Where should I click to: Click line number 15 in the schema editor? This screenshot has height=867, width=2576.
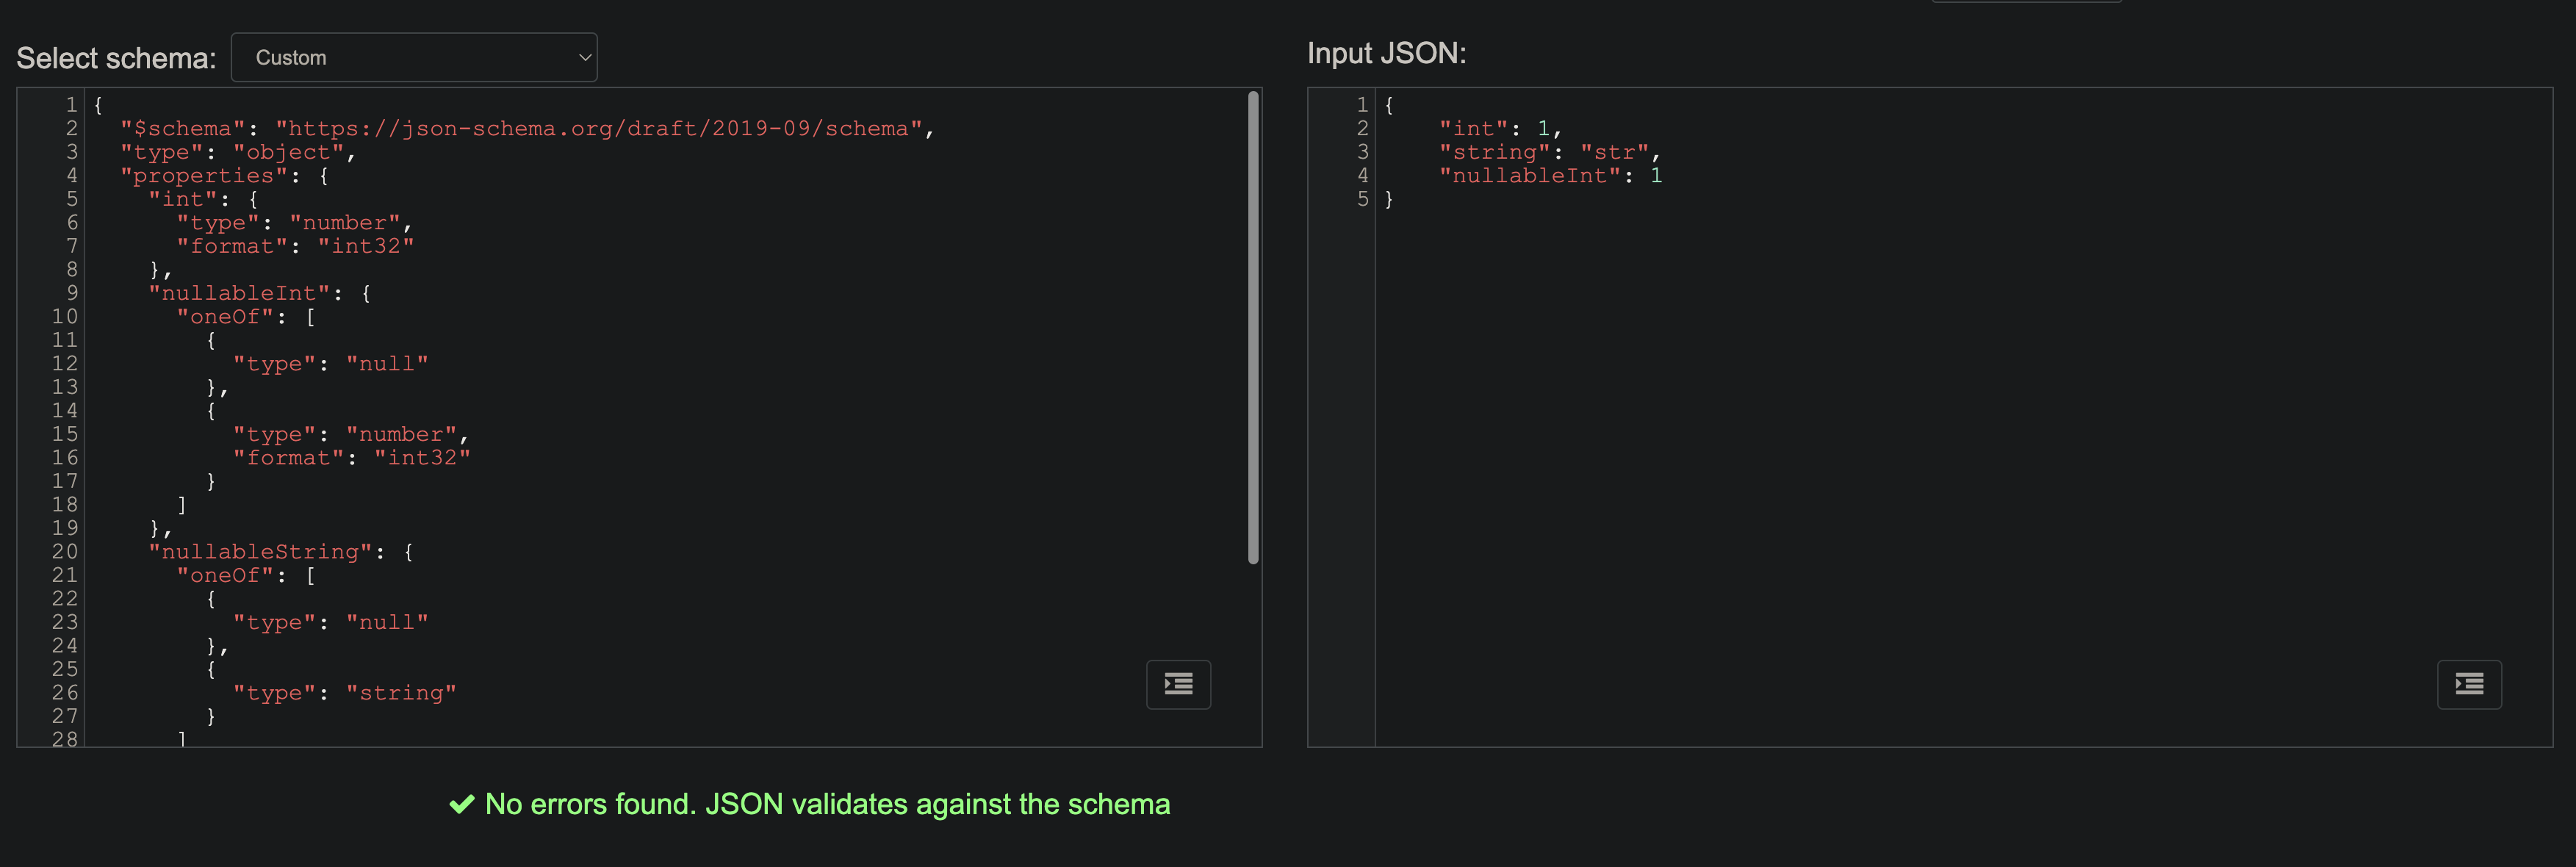[66, 434]
